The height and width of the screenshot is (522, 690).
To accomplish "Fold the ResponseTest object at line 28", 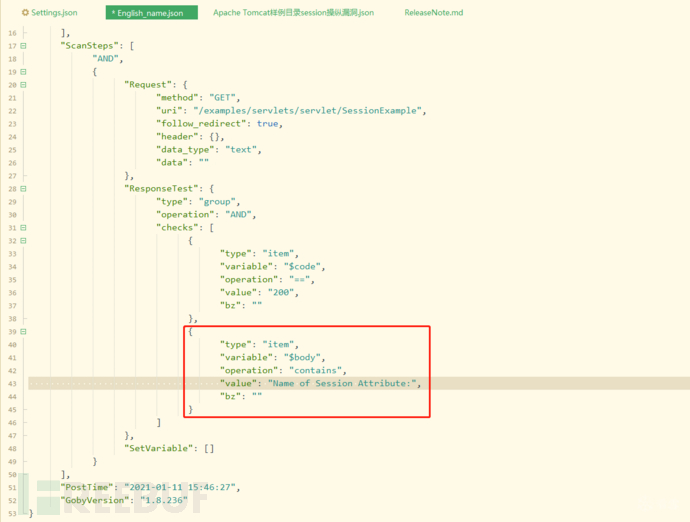I will [x=23, y=188].
